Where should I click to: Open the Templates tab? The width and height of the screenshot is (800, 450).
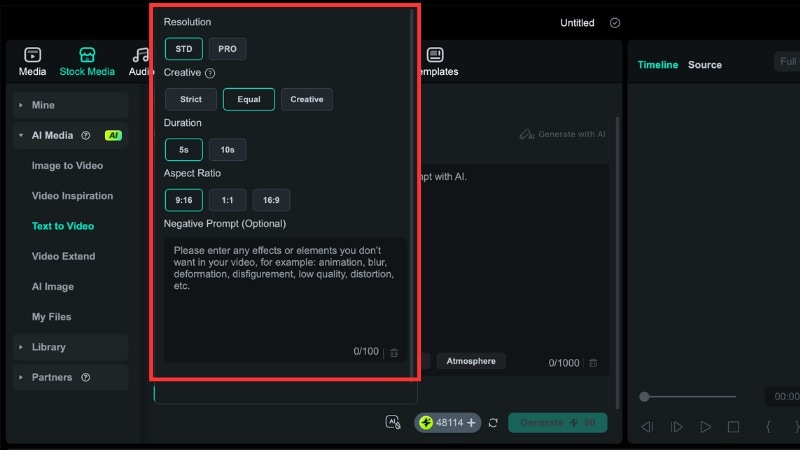(x=439, y=62)
